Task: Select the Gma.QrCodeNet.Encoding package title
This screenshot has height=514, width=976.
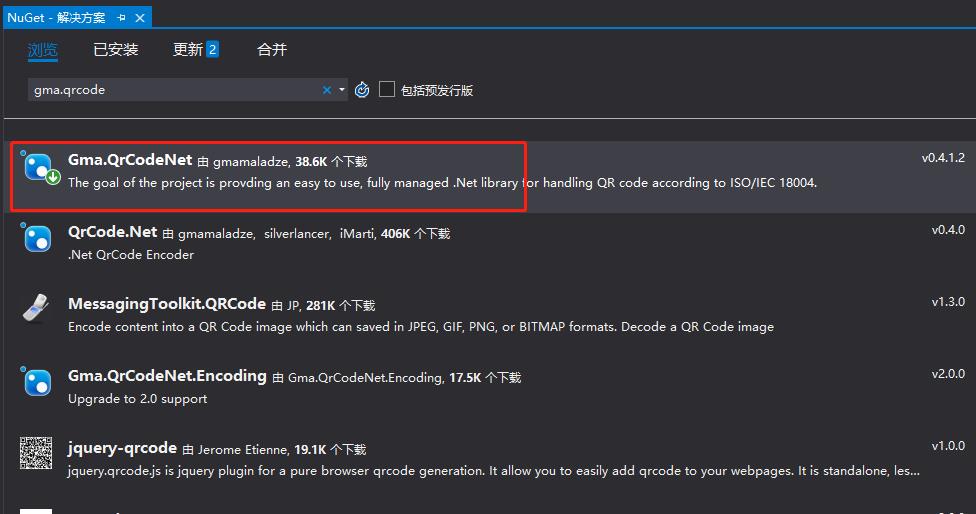Action: 167,376
